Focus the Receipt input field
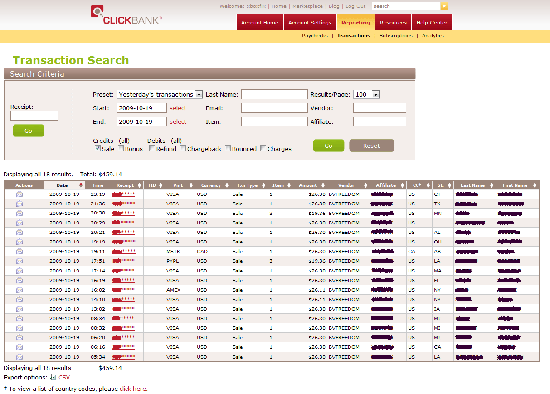Image resolution: width=550 pixels, height=394 pixels. click(x=34, y=116)
